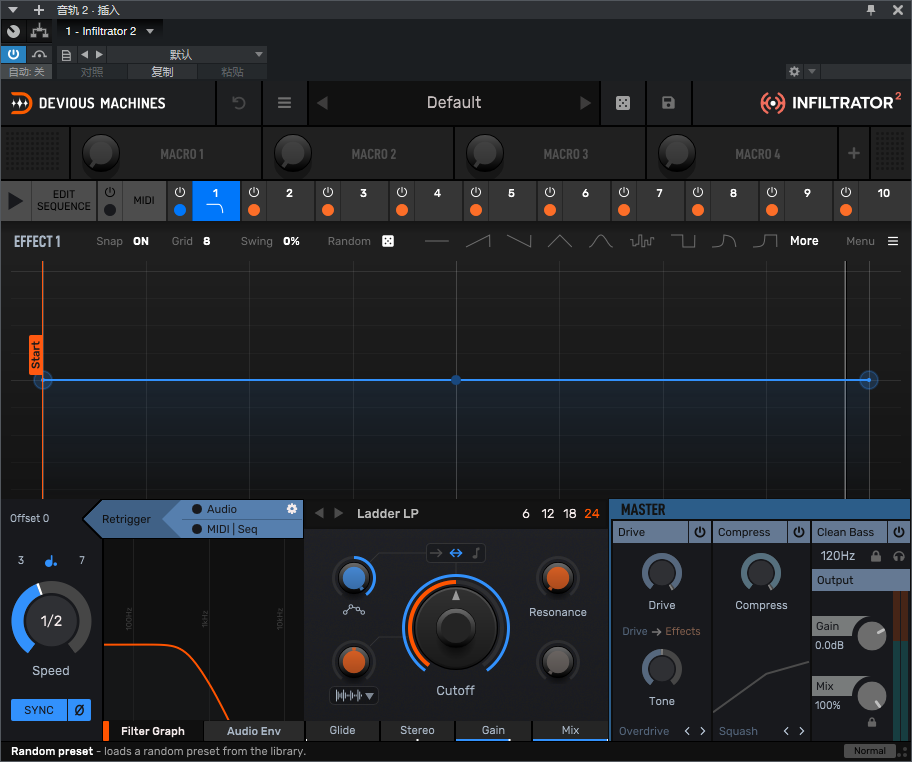Select the triangle shape preset
912x762 pixels.
point(560,241)
